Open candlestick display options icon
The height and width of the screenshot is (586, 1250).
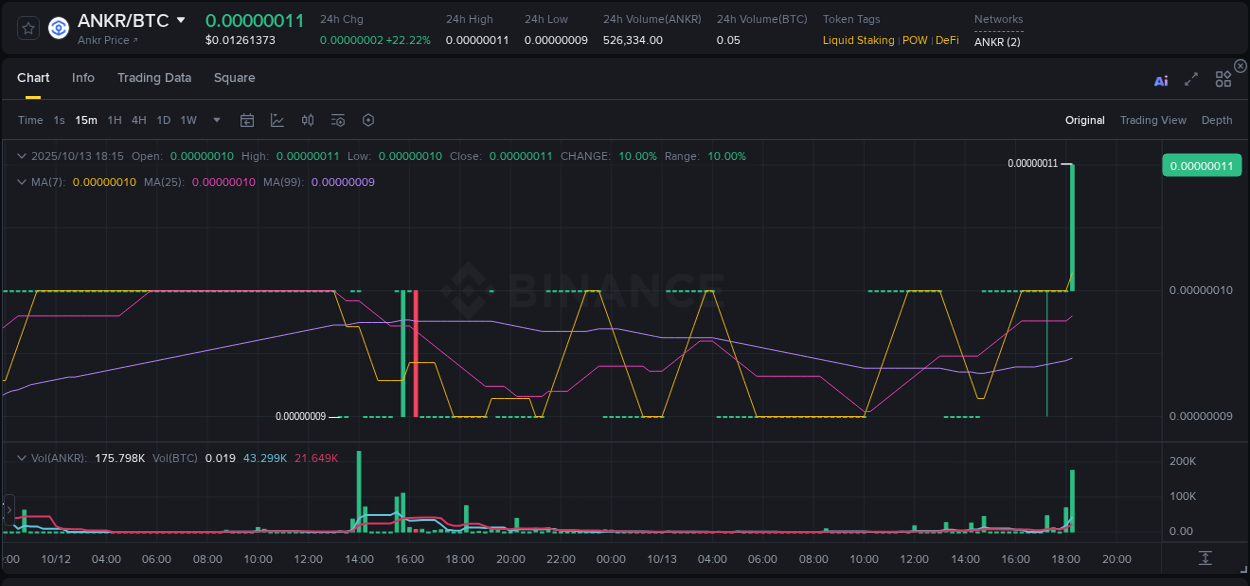tap(307, 120)
